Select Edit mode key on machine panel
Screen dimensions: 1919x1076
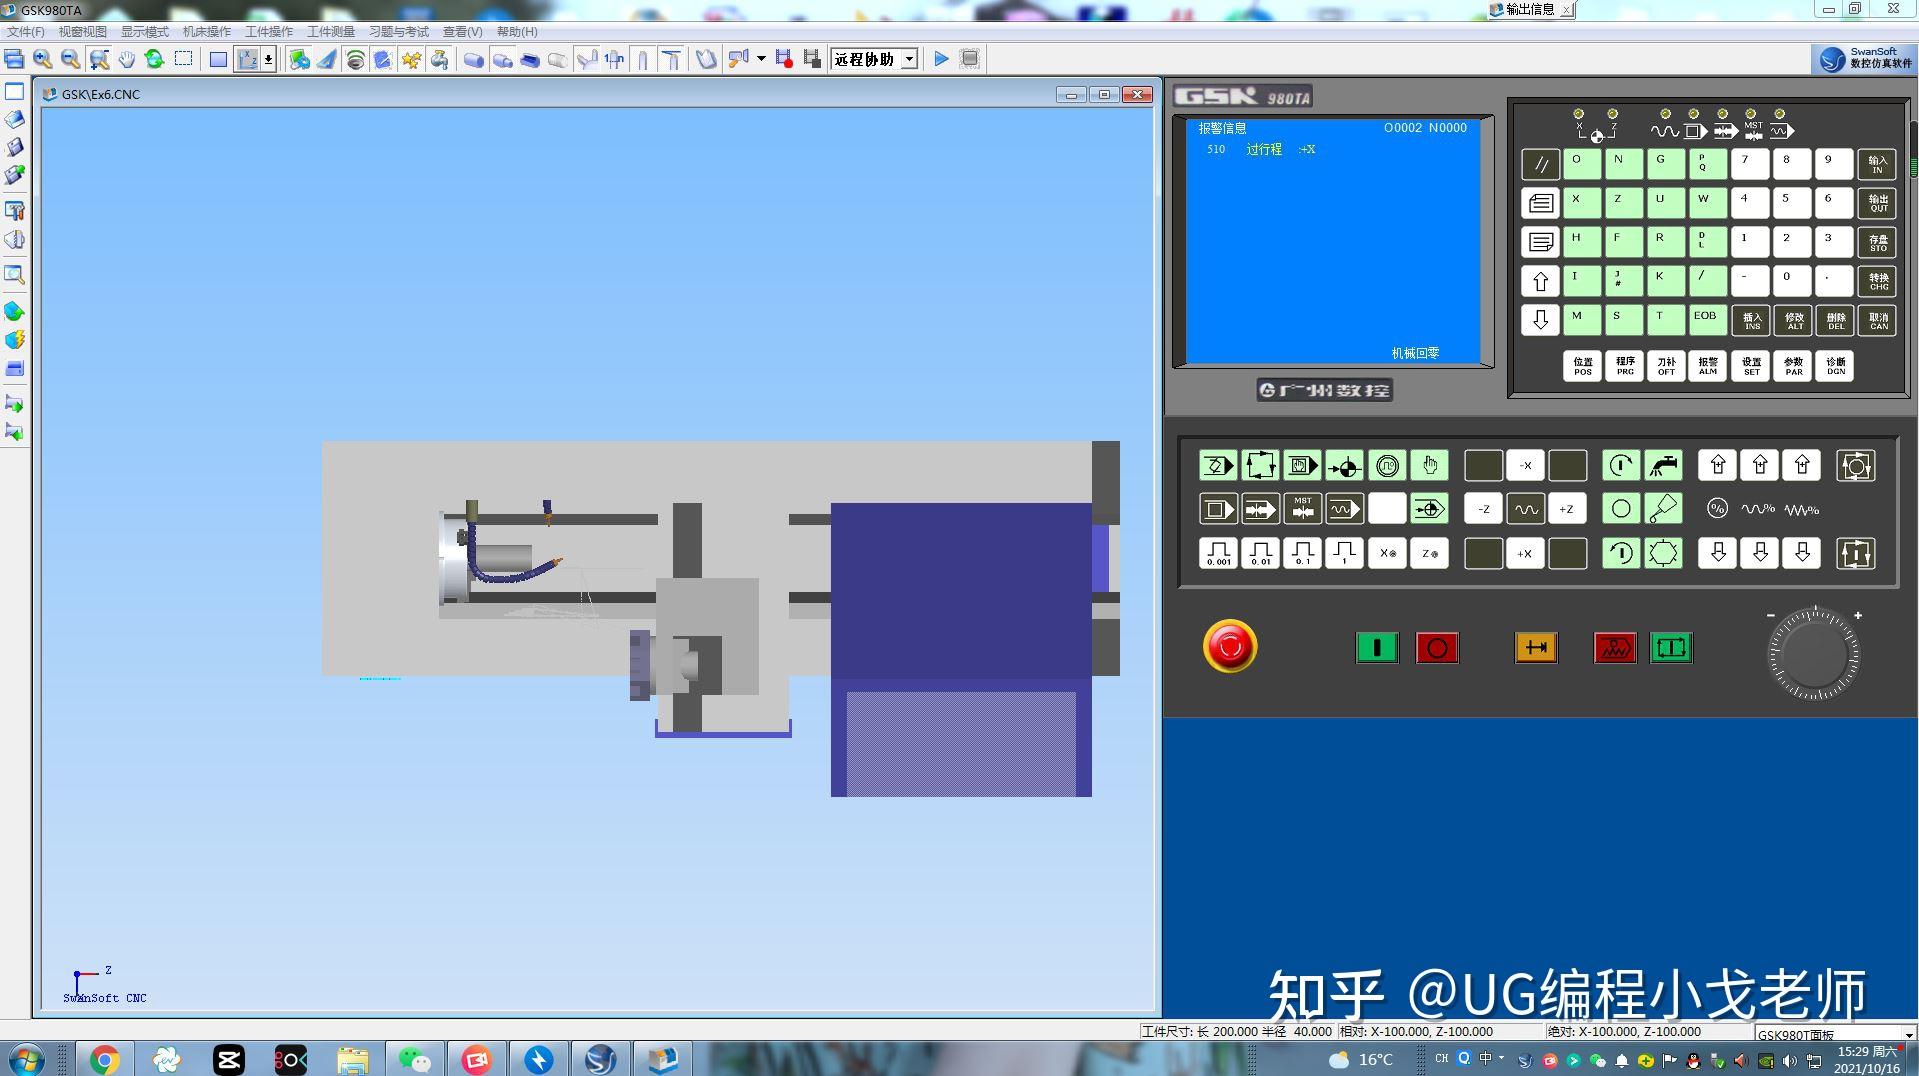(x=1218, y=465)
